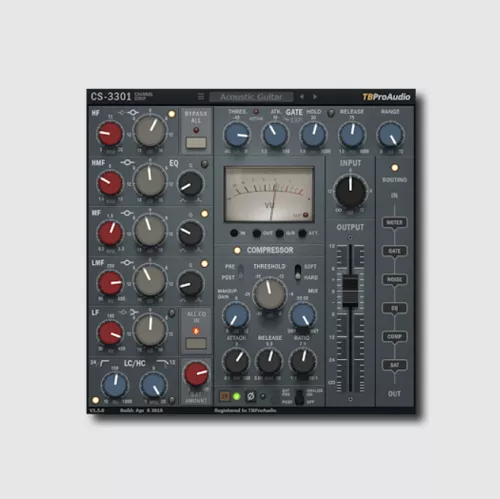Screen dimensions: 500x499
Task: Toggle the high-cut enable LED
Action: (172, 400)
